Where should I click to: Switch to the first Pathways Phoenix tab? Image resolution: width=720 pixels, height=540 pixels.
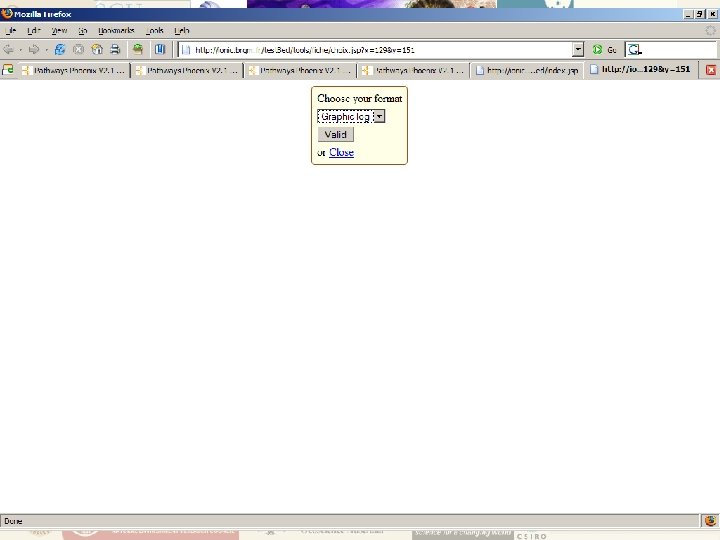point(74,70)
